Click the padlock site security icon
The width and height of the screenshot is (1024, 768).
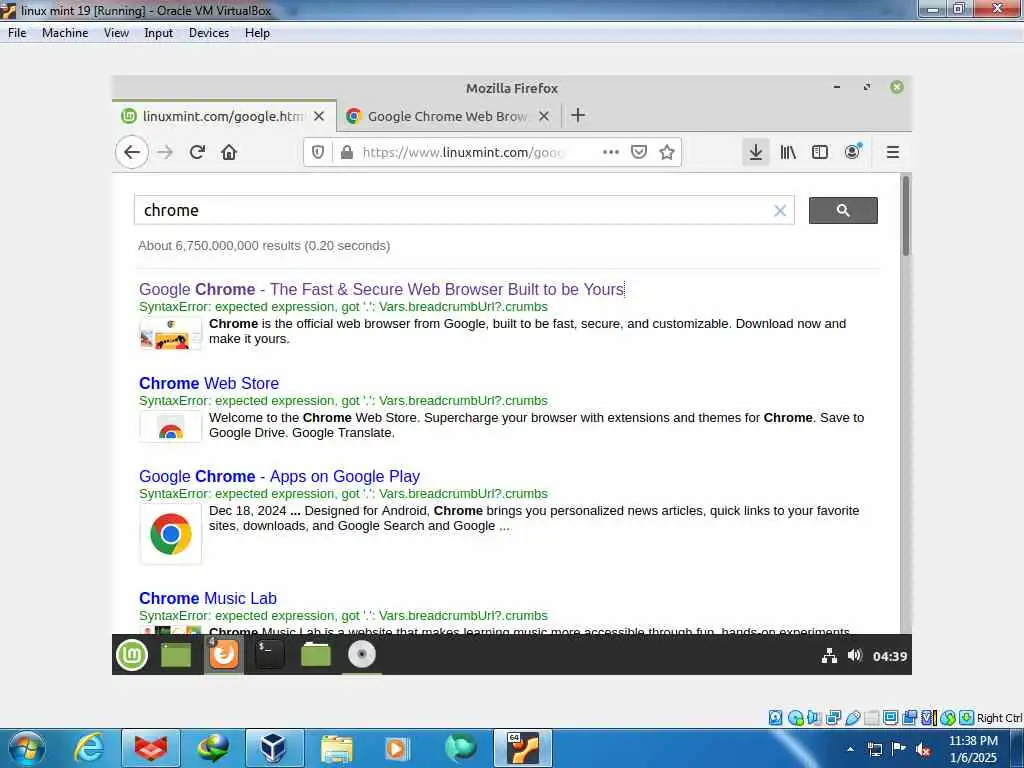347,152
